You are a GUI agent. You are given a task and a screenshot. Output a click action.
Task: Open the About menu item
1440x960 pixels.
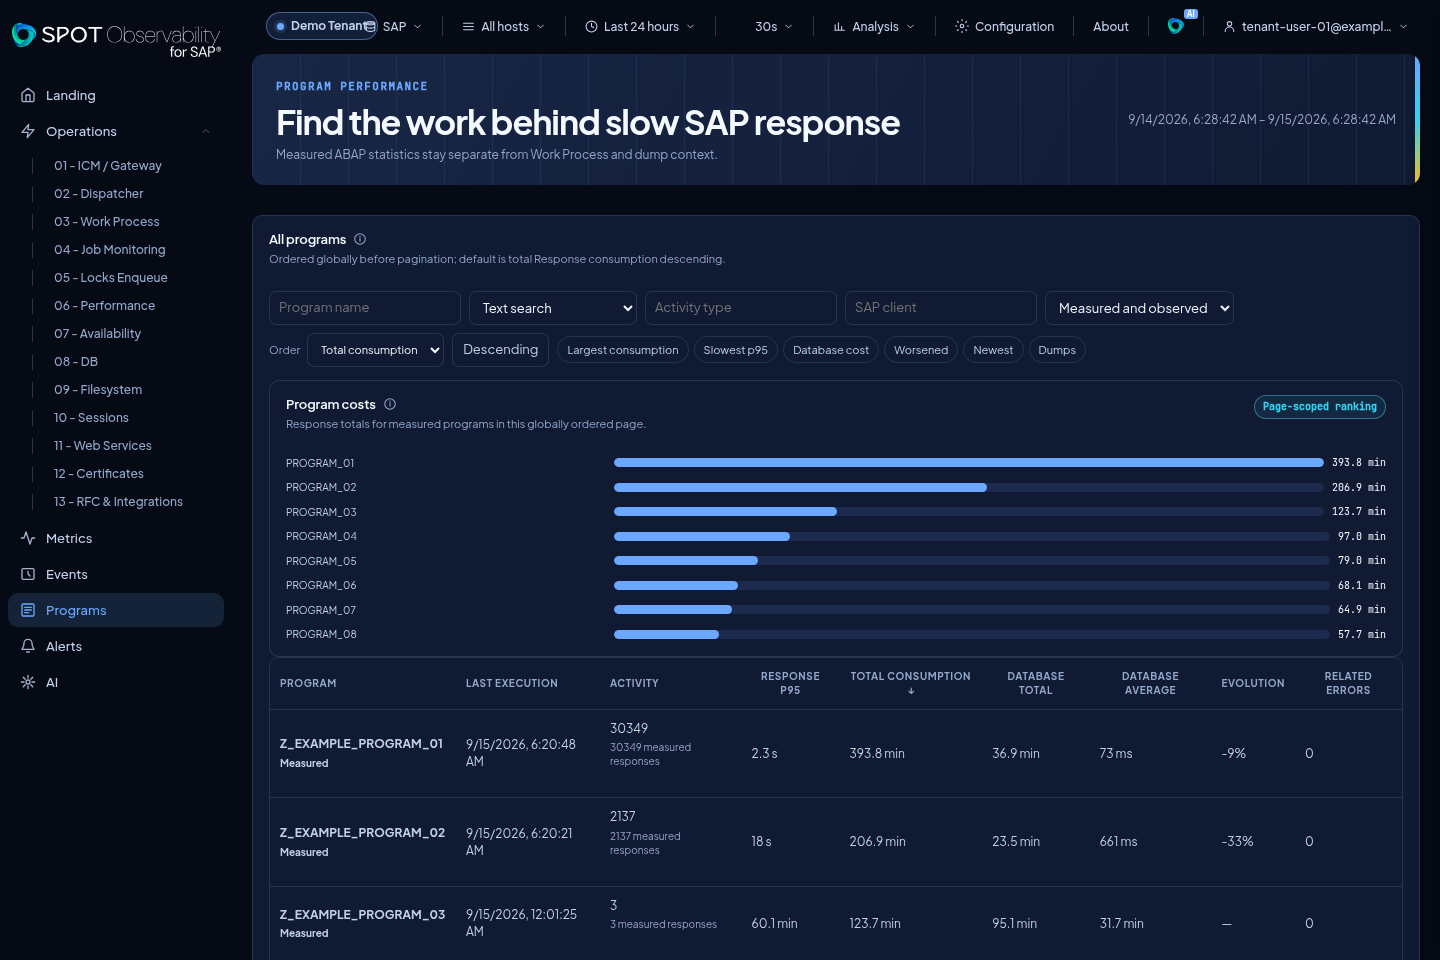(x=1111, y=26)
